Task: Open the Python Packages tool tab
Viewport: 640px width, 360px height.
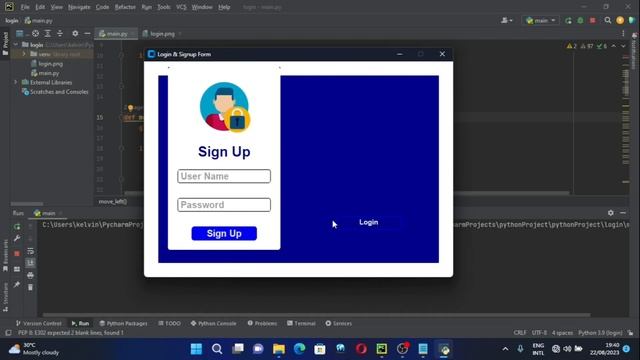Action: coord(123,323)
